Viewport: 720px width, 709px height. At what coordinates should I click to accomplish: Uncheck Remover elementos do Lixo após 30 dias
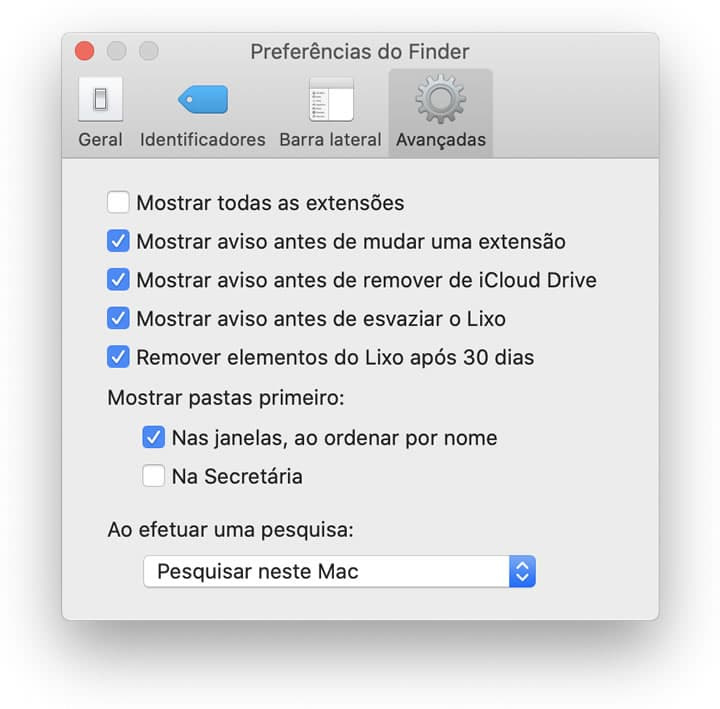pos(119,357)
